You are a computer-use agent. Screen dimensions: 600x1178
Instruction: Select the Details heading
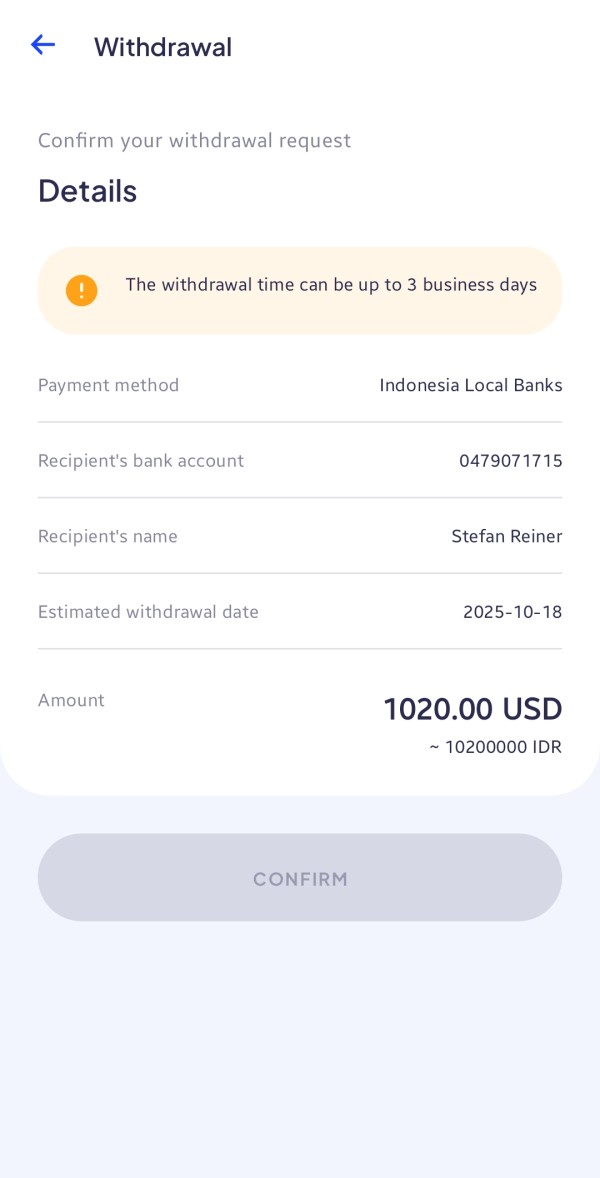pos(87,191)
